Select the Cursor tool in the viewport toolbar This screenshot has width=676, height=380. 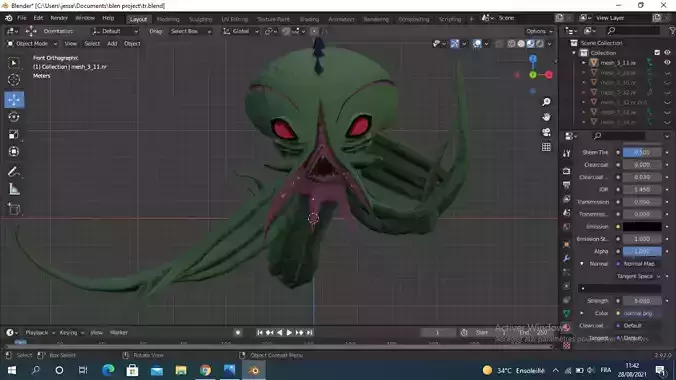click(14, 80)
